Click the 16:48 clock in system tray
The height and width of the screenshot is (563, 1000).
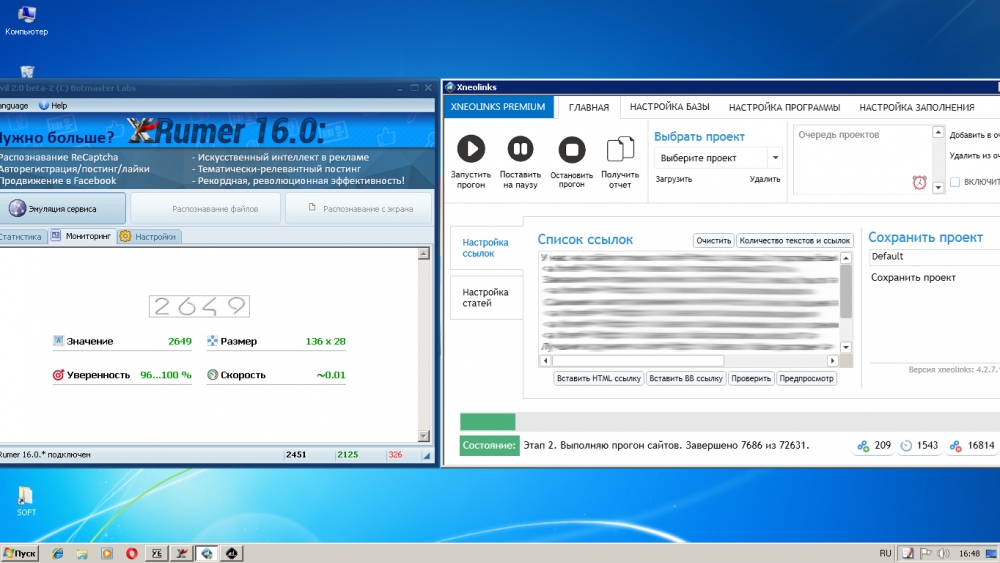click(969, 553)
